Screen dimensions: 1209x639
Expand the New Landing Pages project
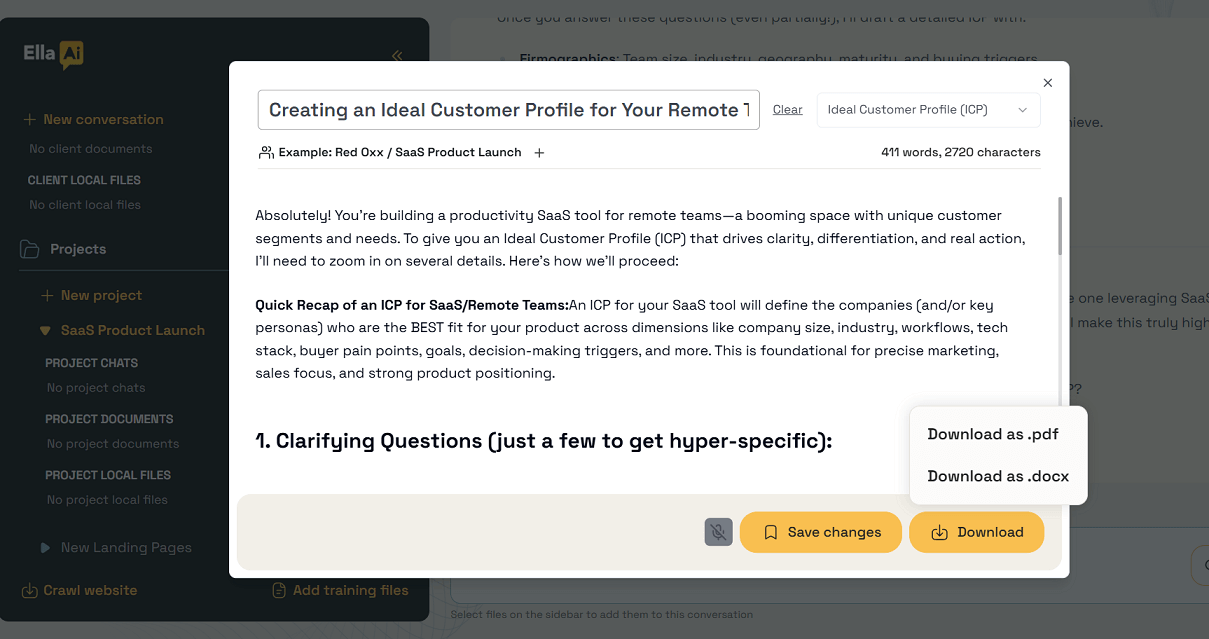[45, 547]
